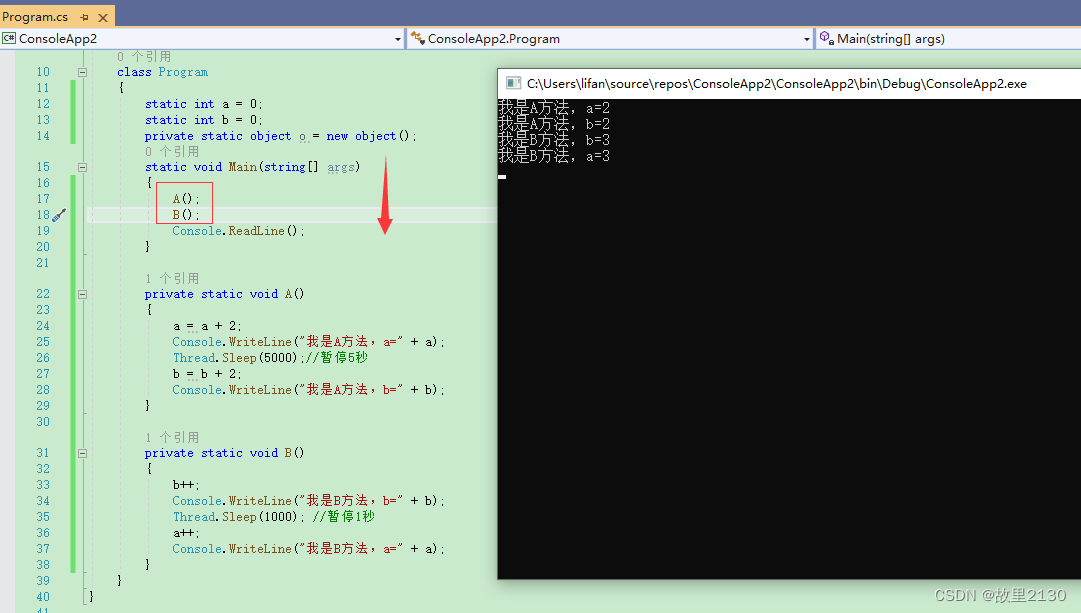Open the ConsoleApp2 project dropdown

[x=397, y=39]
